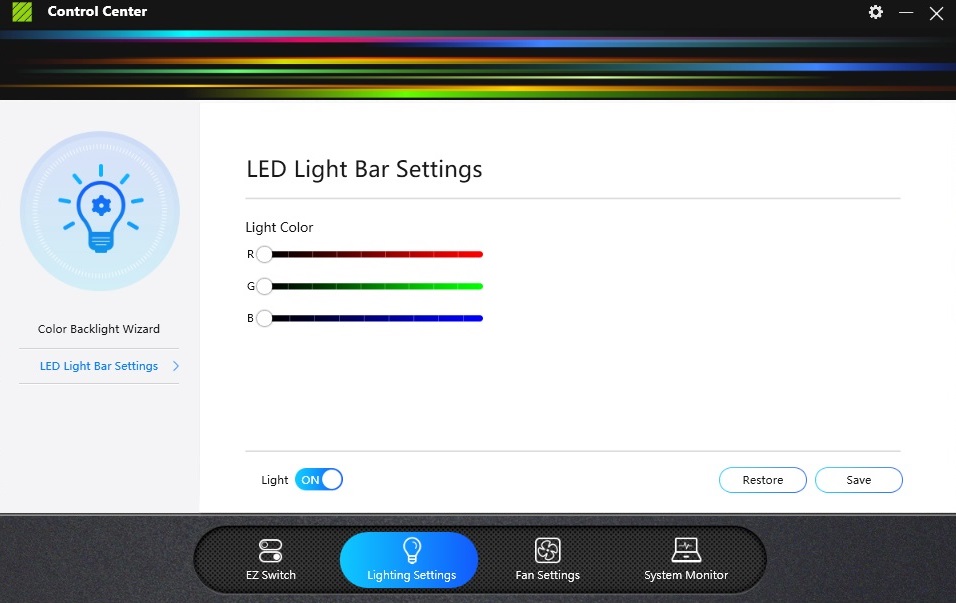The height and width of the screenshot is (603, 956).
Task: Click the blue B slider handle
Action: [x=264, y=318]
